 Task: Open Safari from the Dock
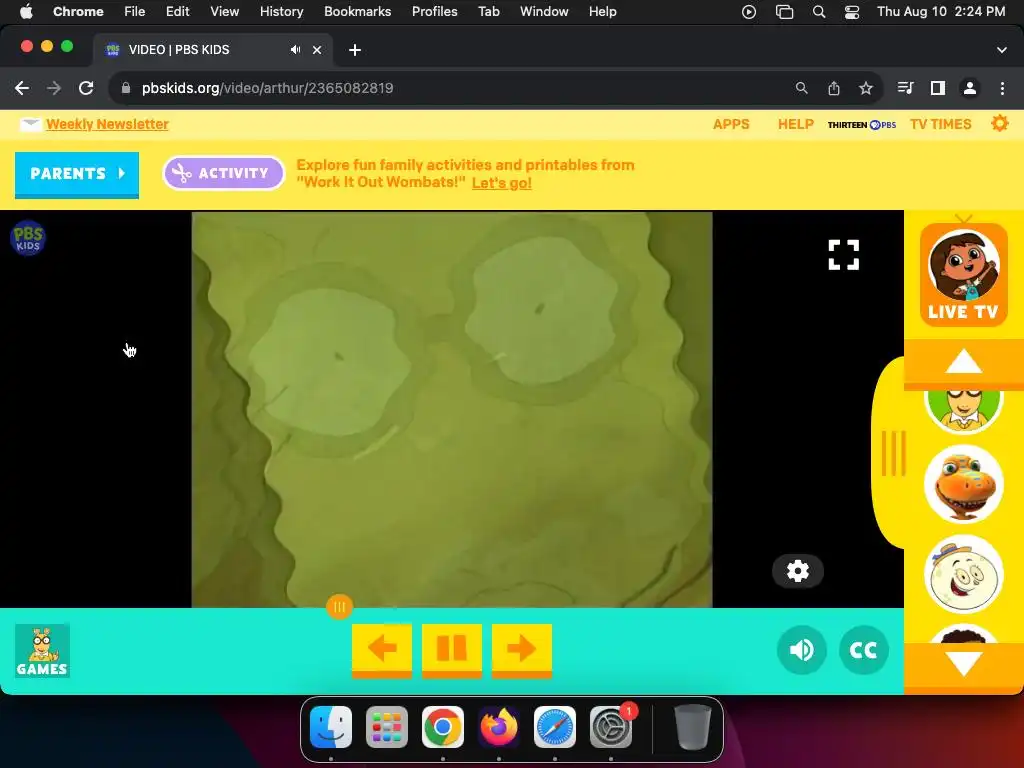[x=555, y=727]
